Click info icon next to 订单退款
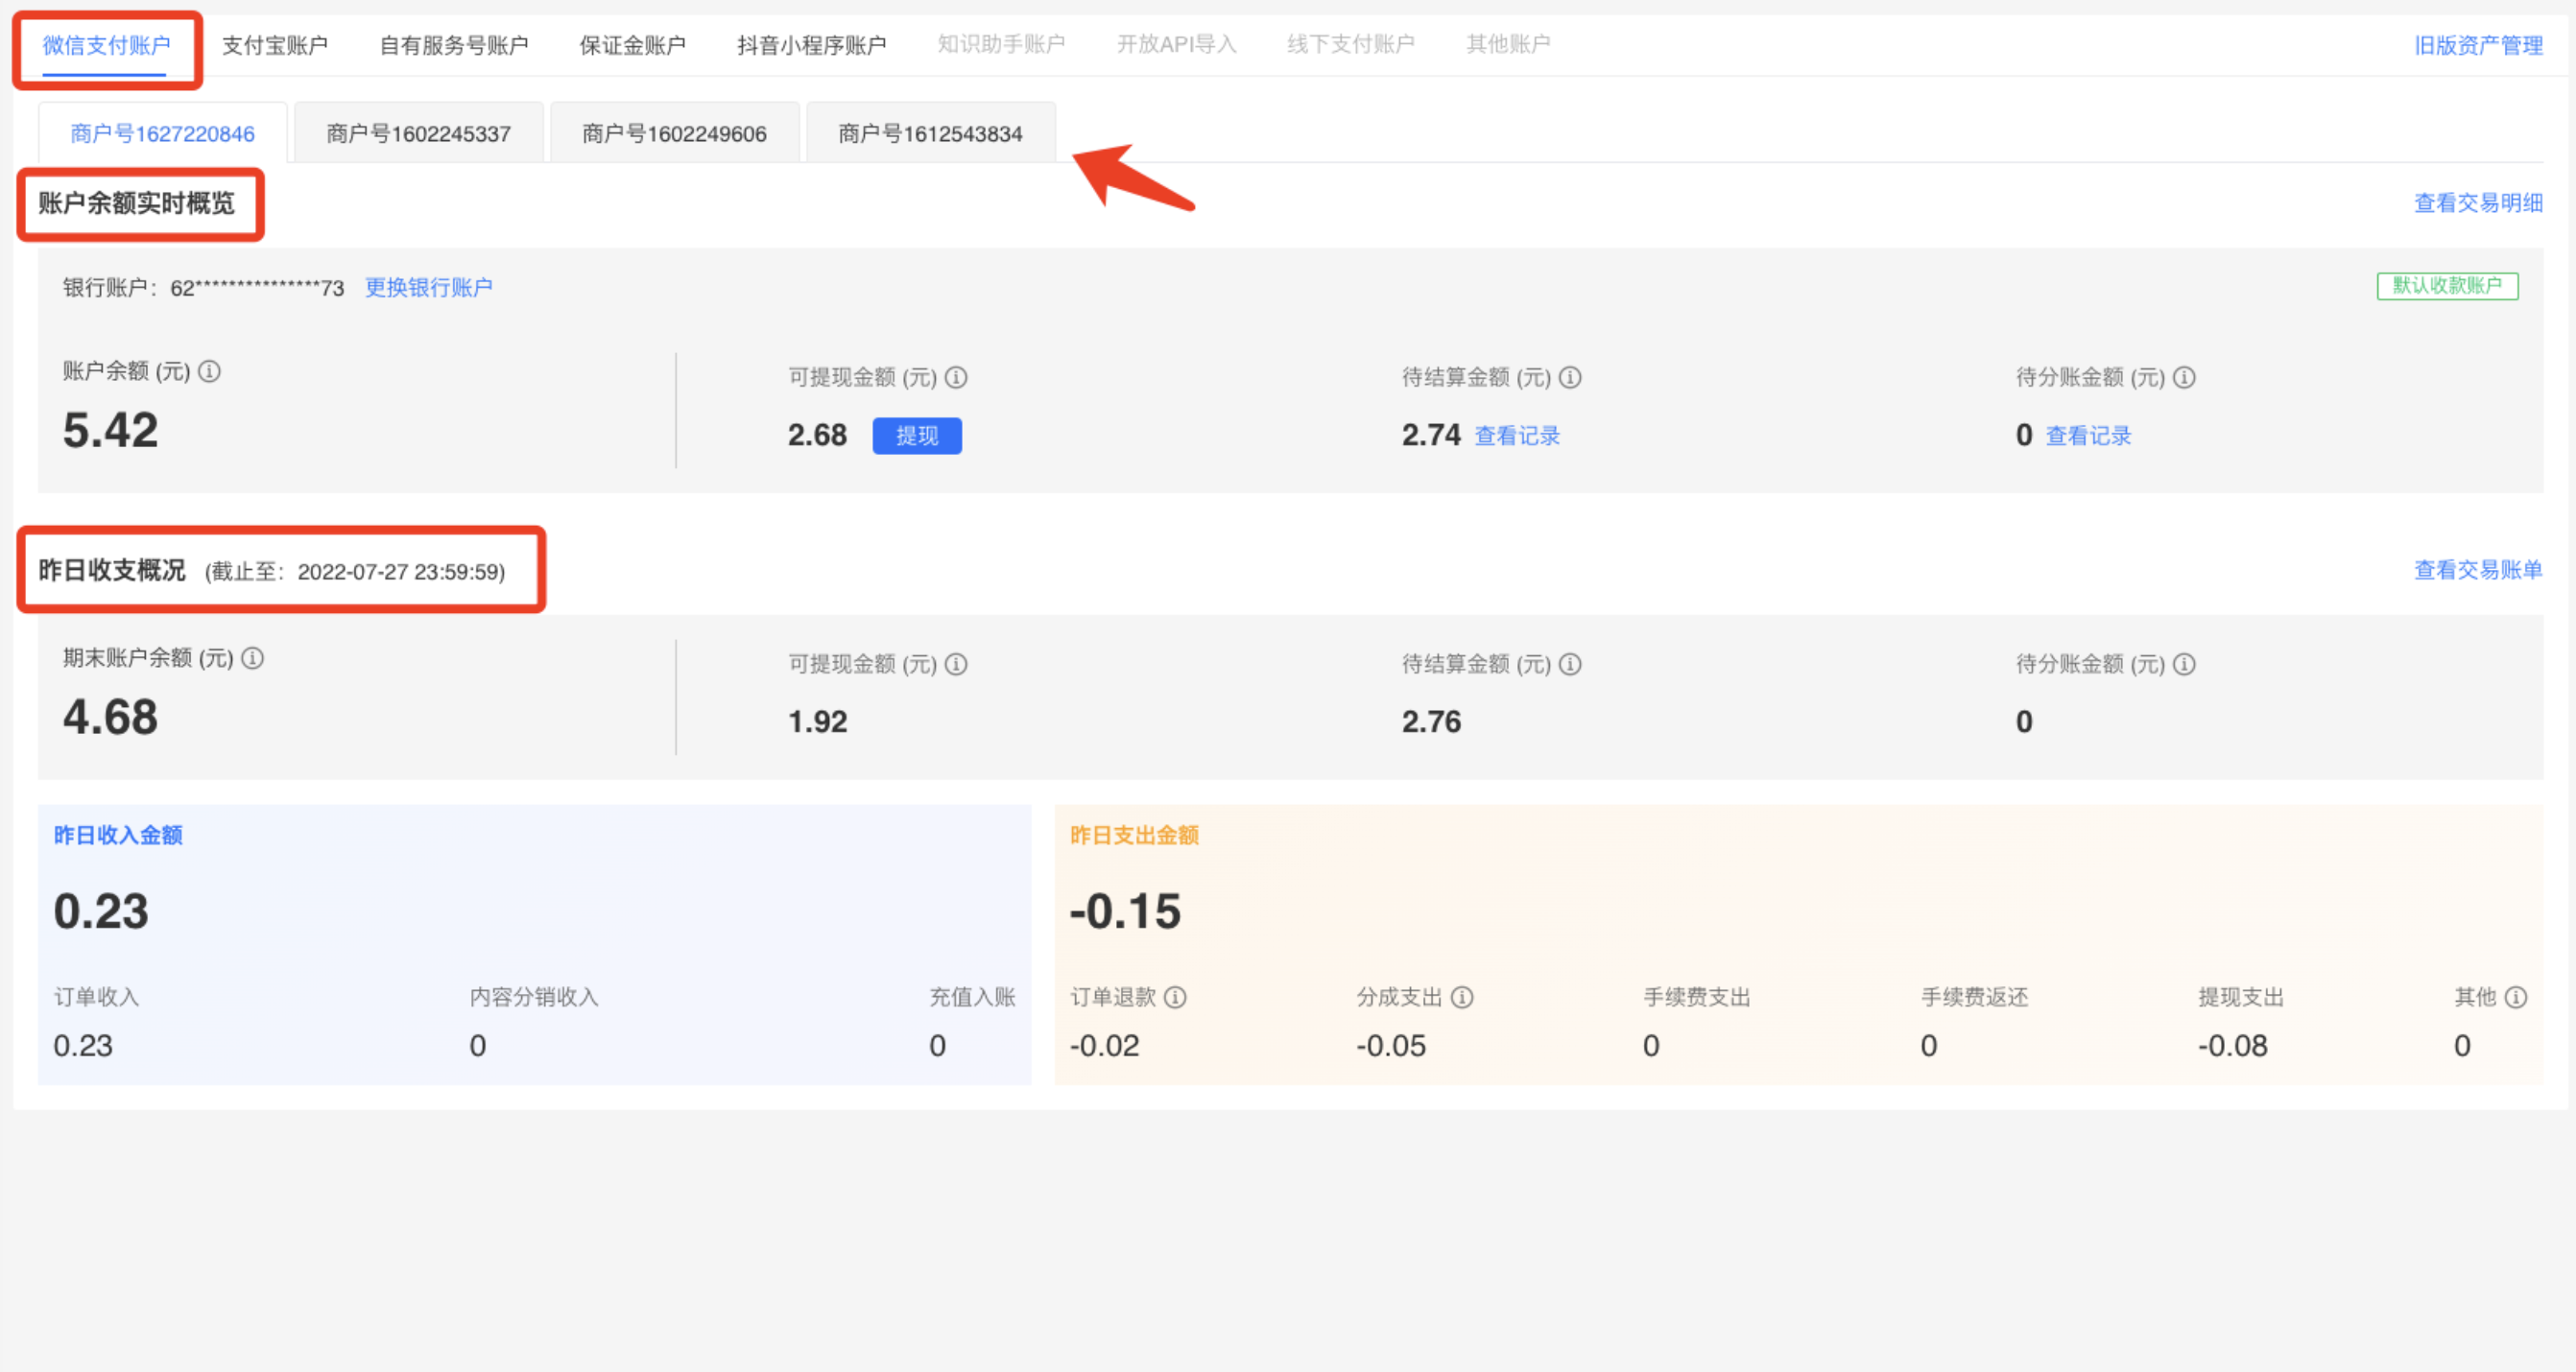 (1175, 998)
